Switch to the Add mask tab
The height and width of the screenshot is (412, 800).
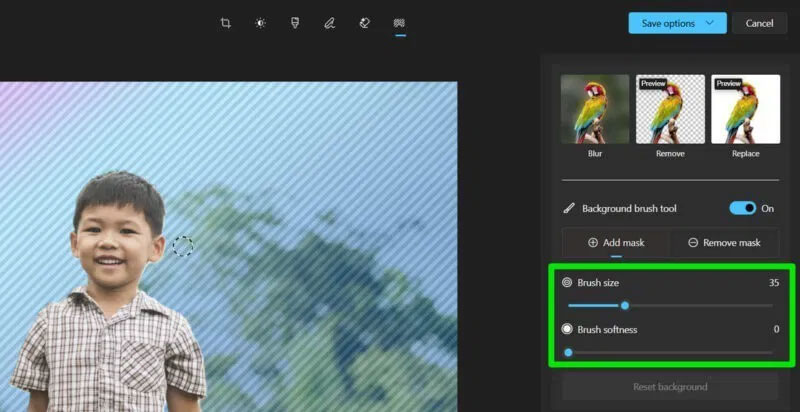(x=616, y=243)
